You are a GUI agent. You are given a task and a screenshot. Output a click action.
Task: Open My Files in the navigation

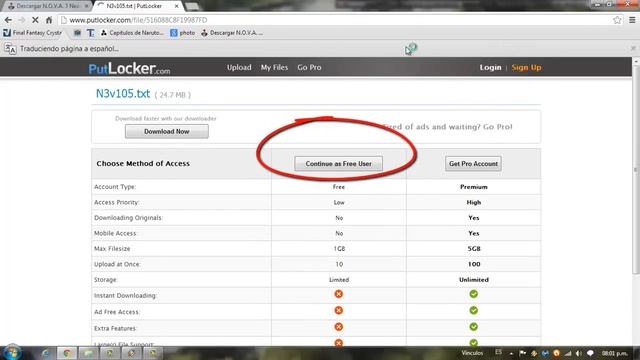click(274, 67)
